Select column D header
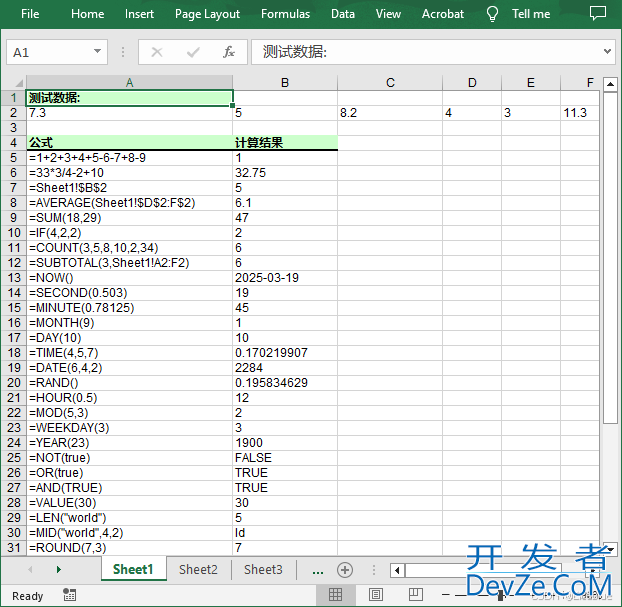The height and width of the screenshot is (607, 622). [472, 83]
